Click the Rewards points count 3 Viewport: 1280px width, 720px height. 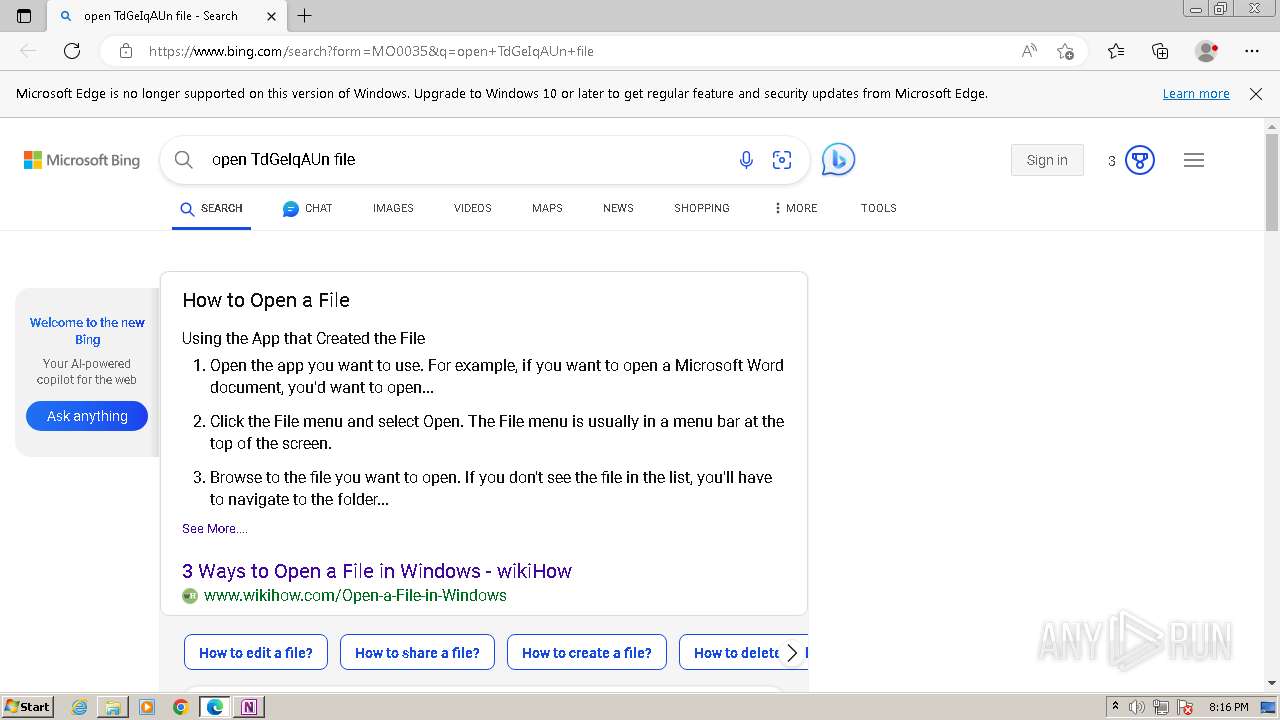pos(1111,160)
